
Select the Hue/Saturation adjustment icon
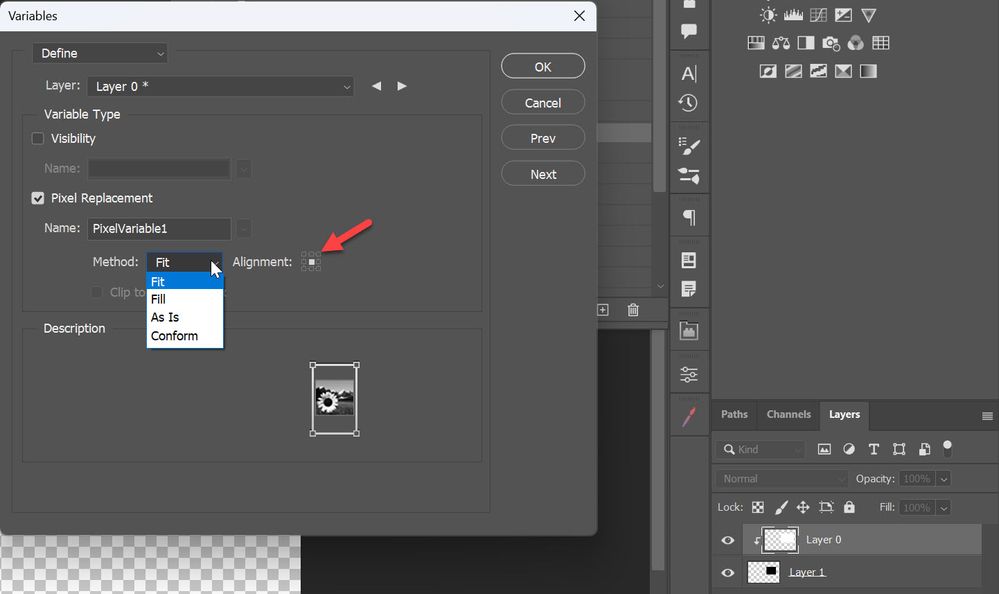[756, 42]
